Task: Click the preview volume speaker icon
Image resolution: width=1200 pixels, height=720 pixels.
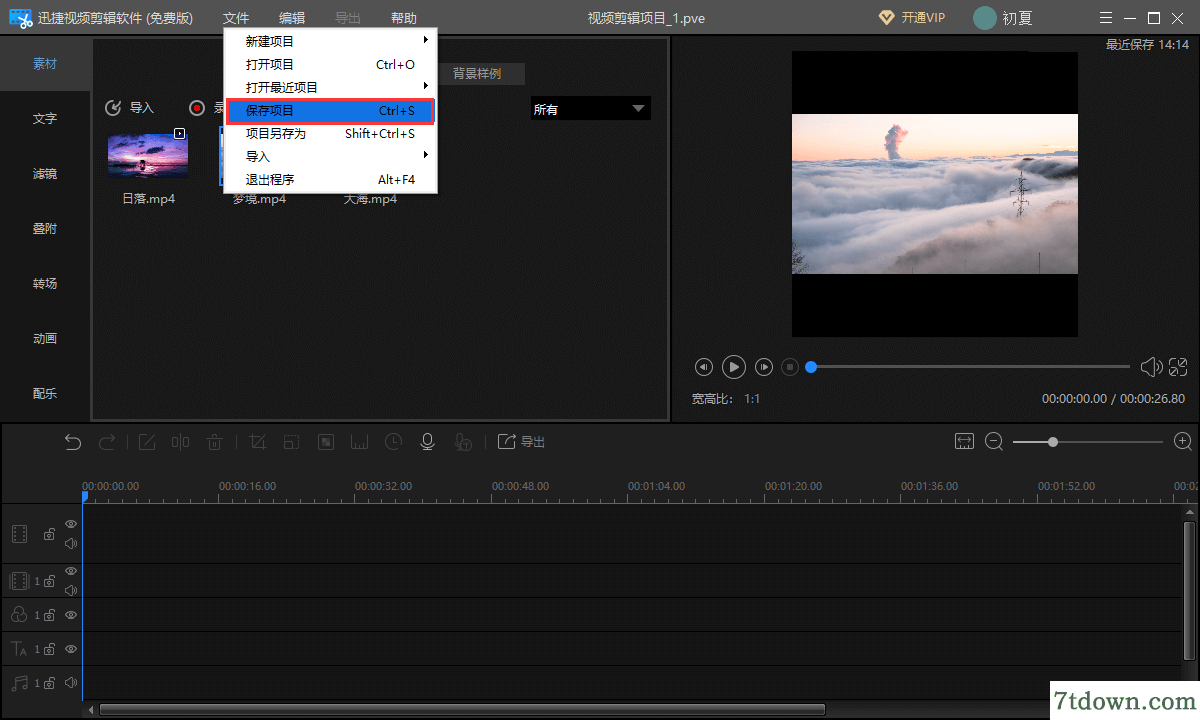Action: point(1151,367)
